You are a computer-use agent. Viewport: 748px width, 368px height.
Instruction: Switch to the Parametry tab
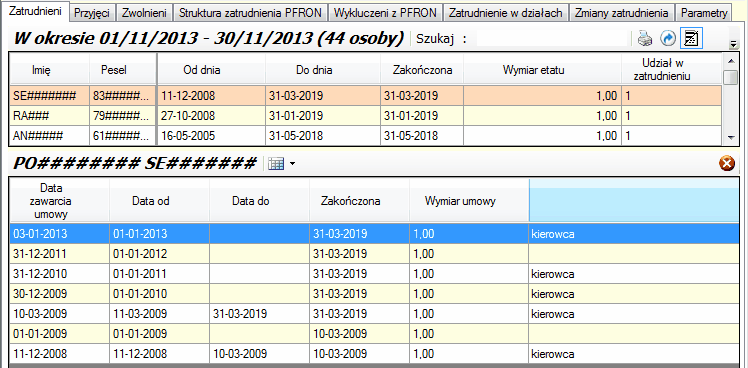(x=704, y=13)
